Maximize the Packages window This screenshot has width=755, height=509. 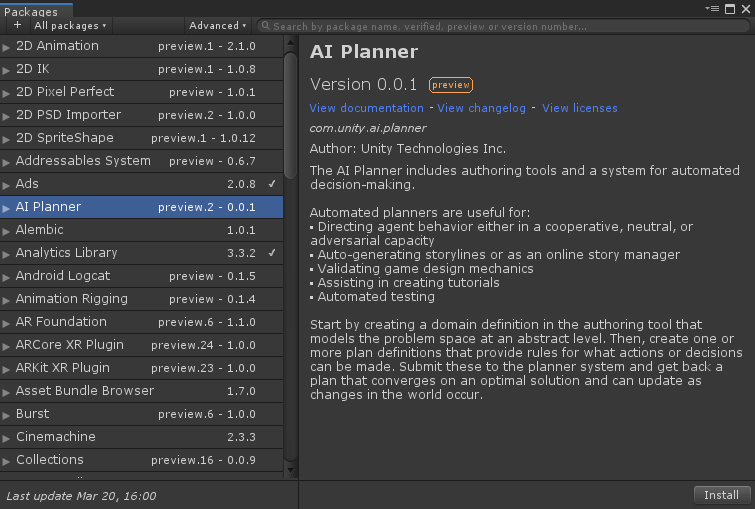coord(730,9)
